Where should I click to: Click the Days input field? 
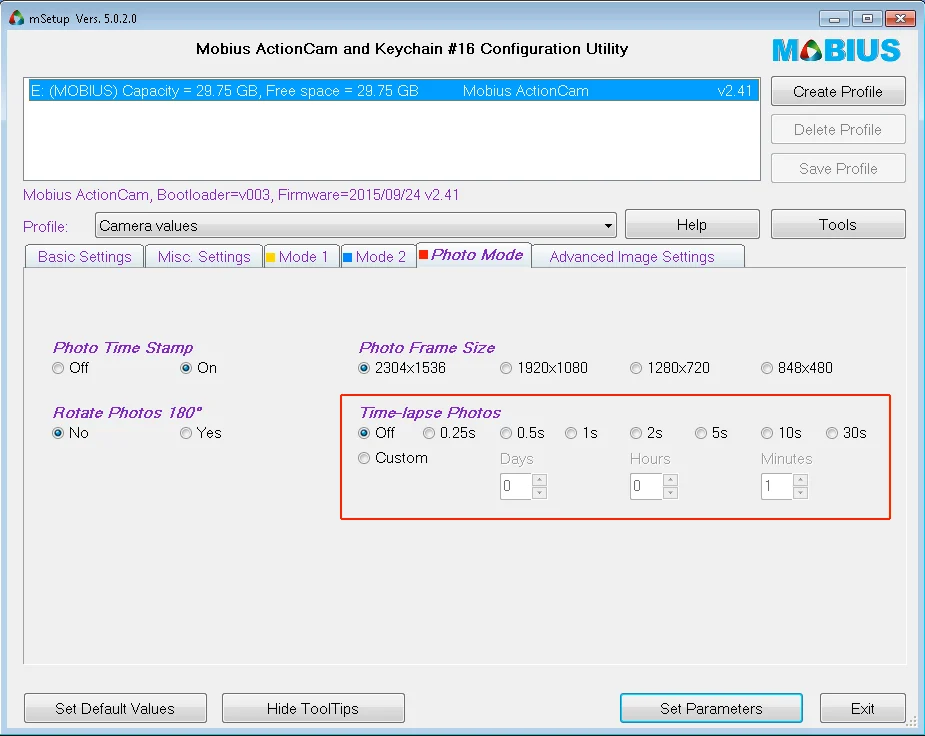[x=516, y=487]
